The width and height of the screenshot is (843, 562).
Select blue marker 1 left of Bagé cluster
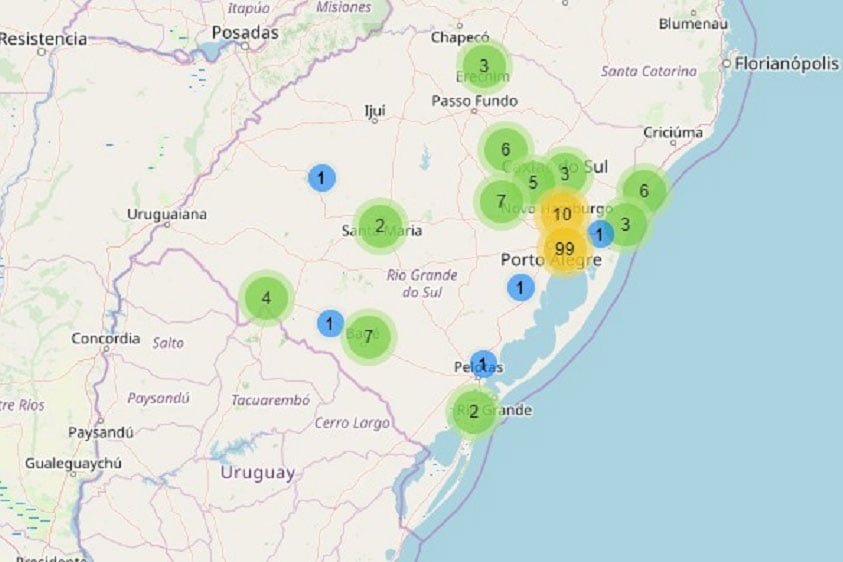[330, 323]
